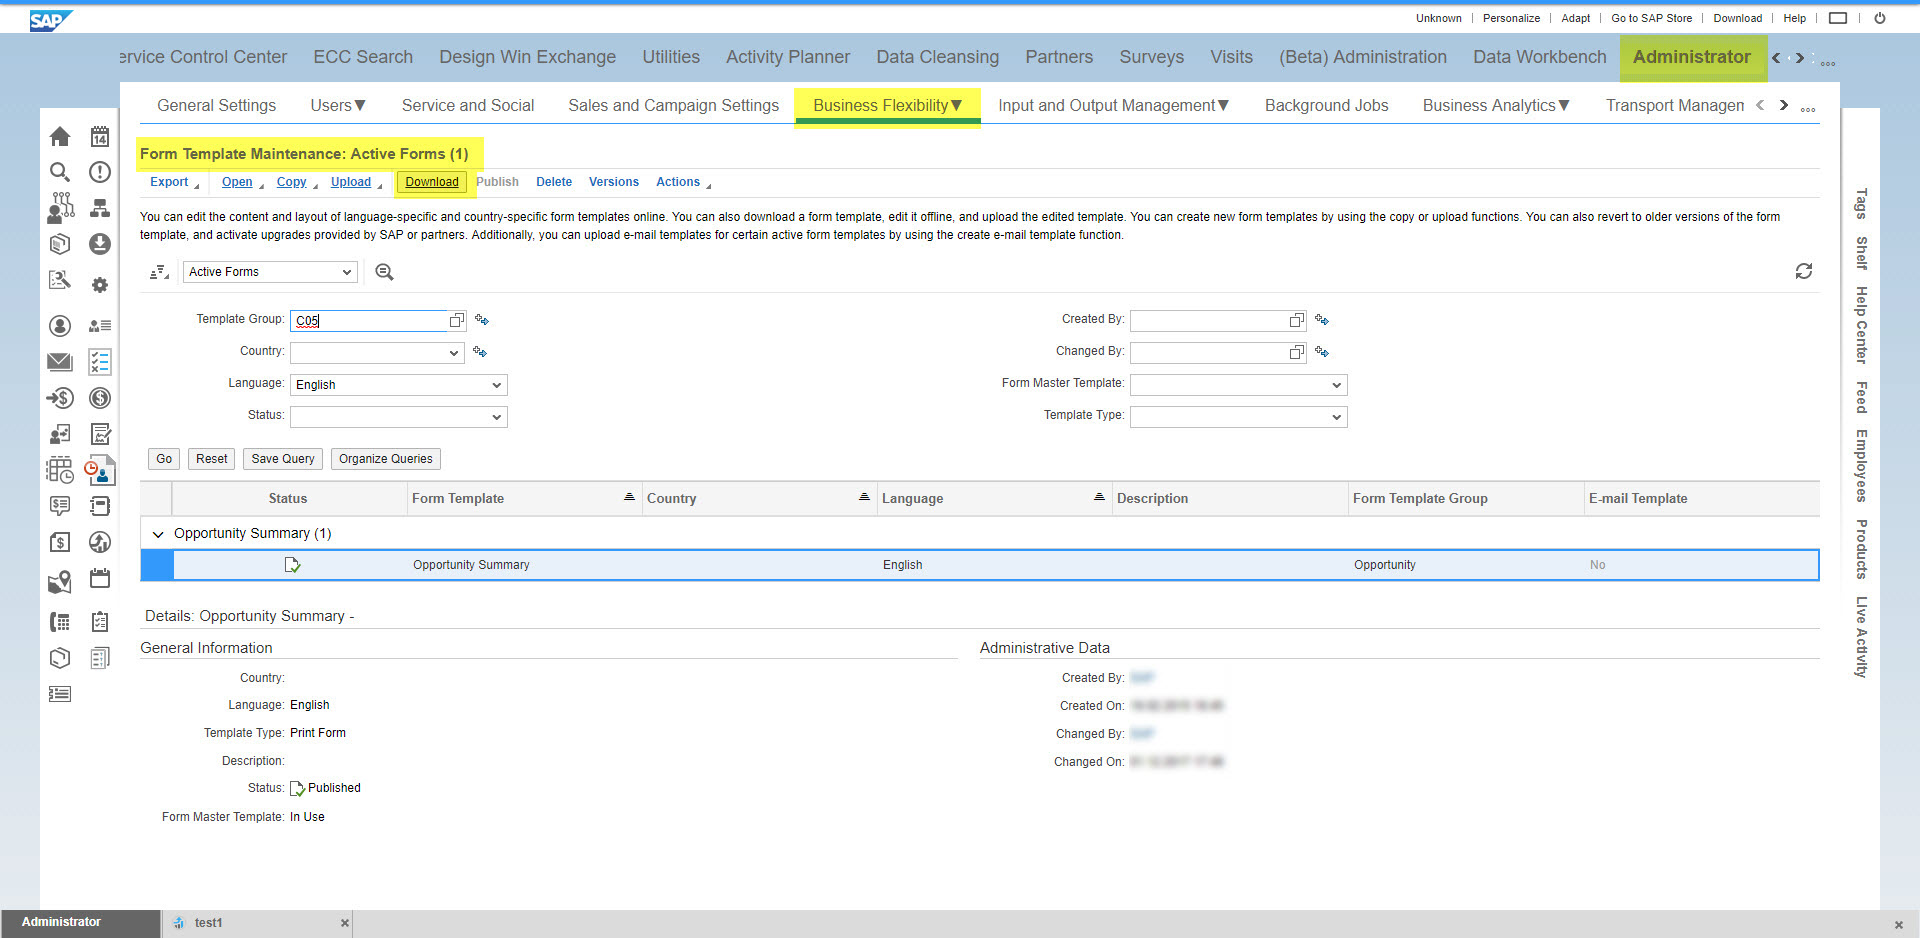Viewport: 1920px width, 938px height.
Task: Open the Background Jobs tab
Action: (1326, 105)
